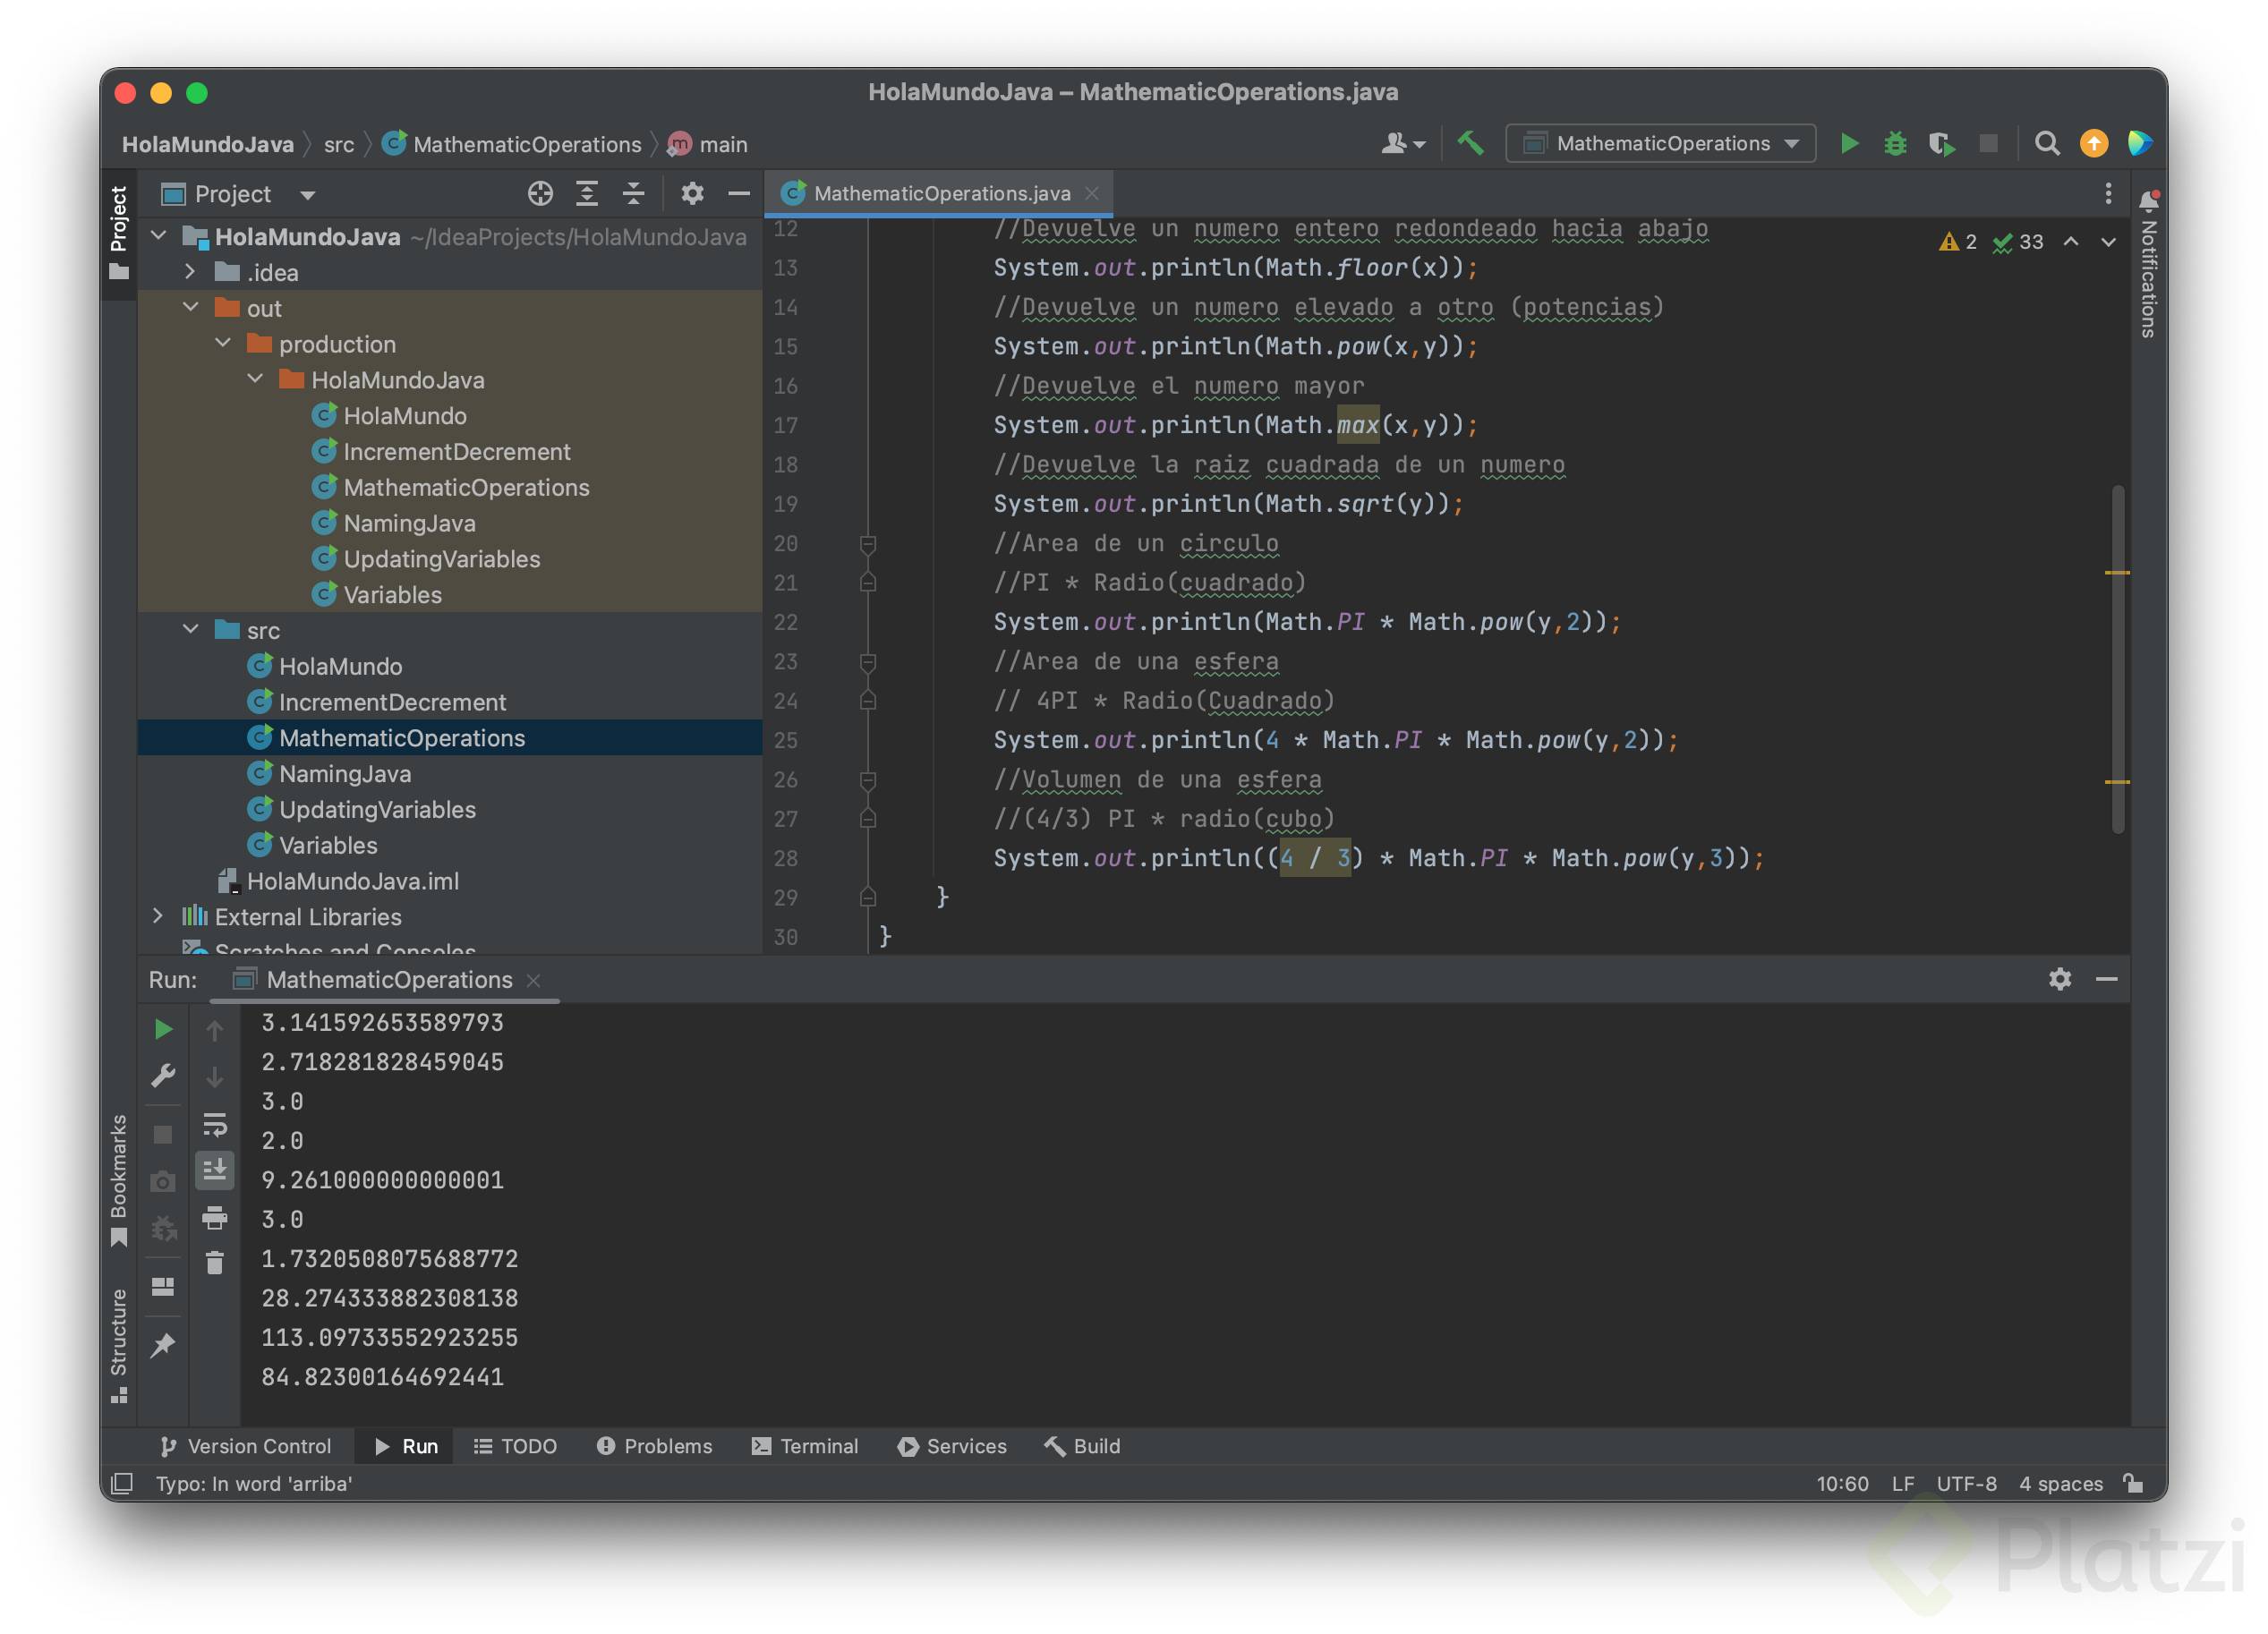Open Project panel options gear
This screenshot has height=1634, width=2268.
pos(692,194)
